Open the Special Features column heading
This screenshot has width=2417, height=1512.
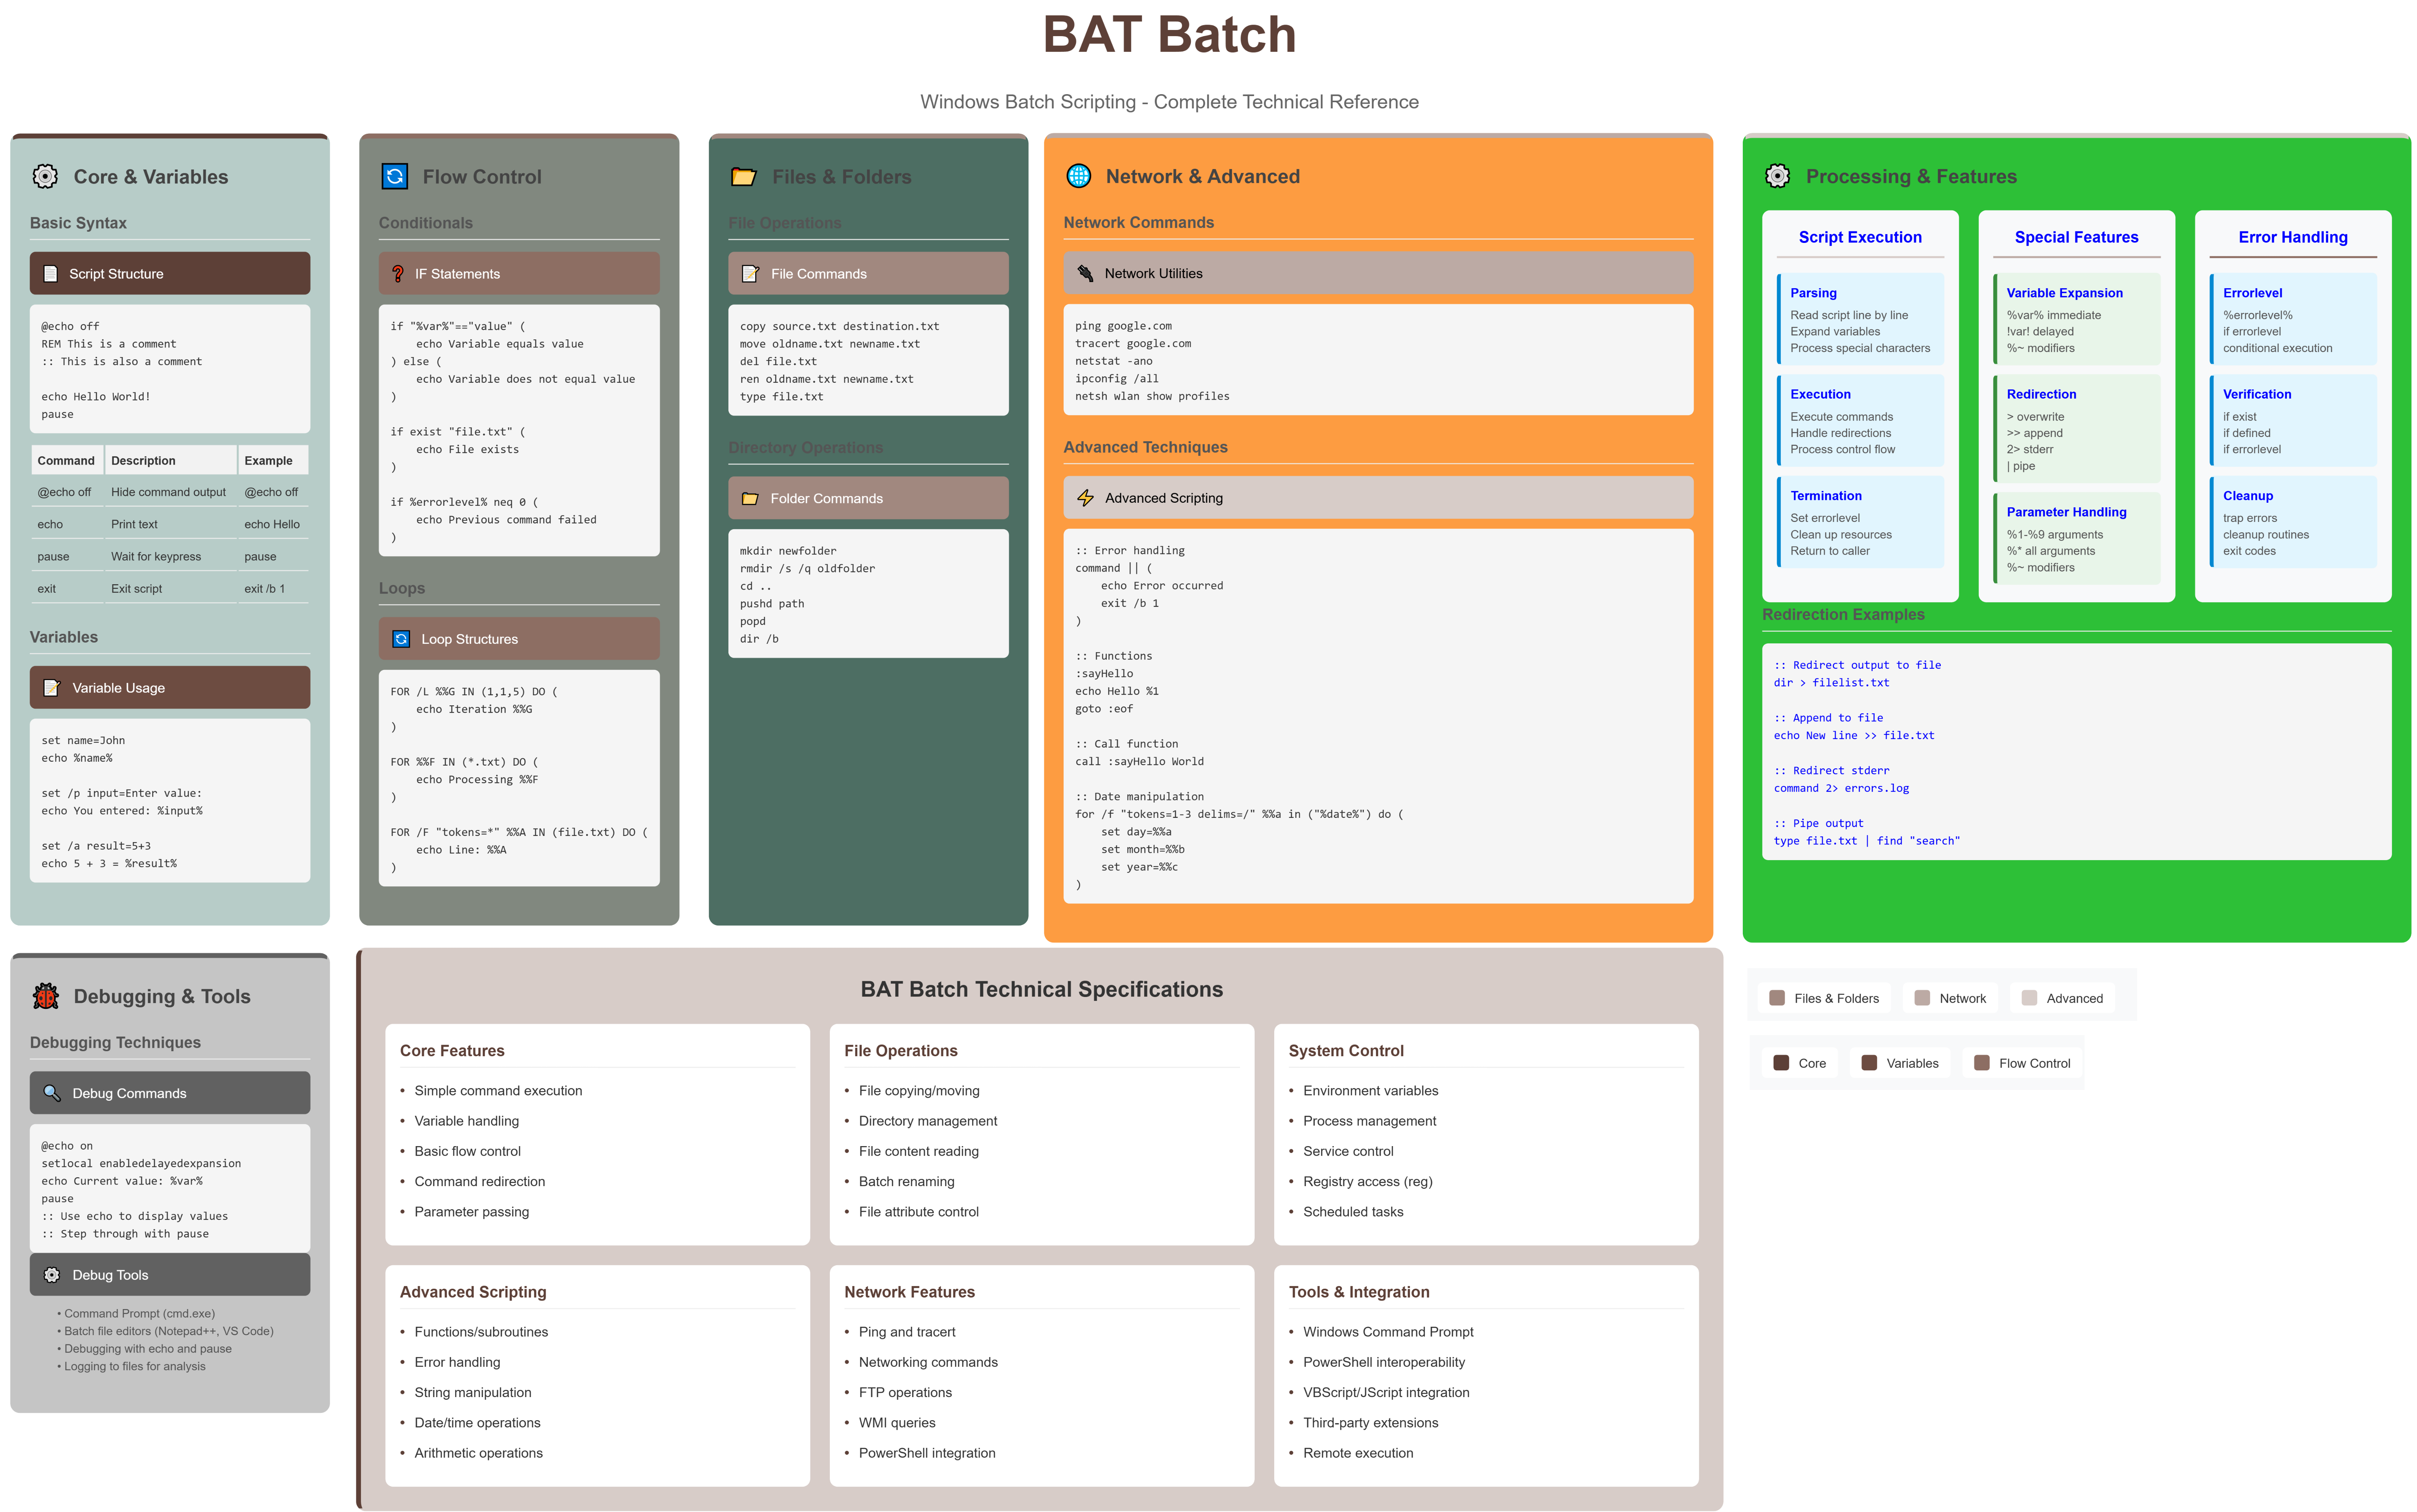[x=2076, y=237]
